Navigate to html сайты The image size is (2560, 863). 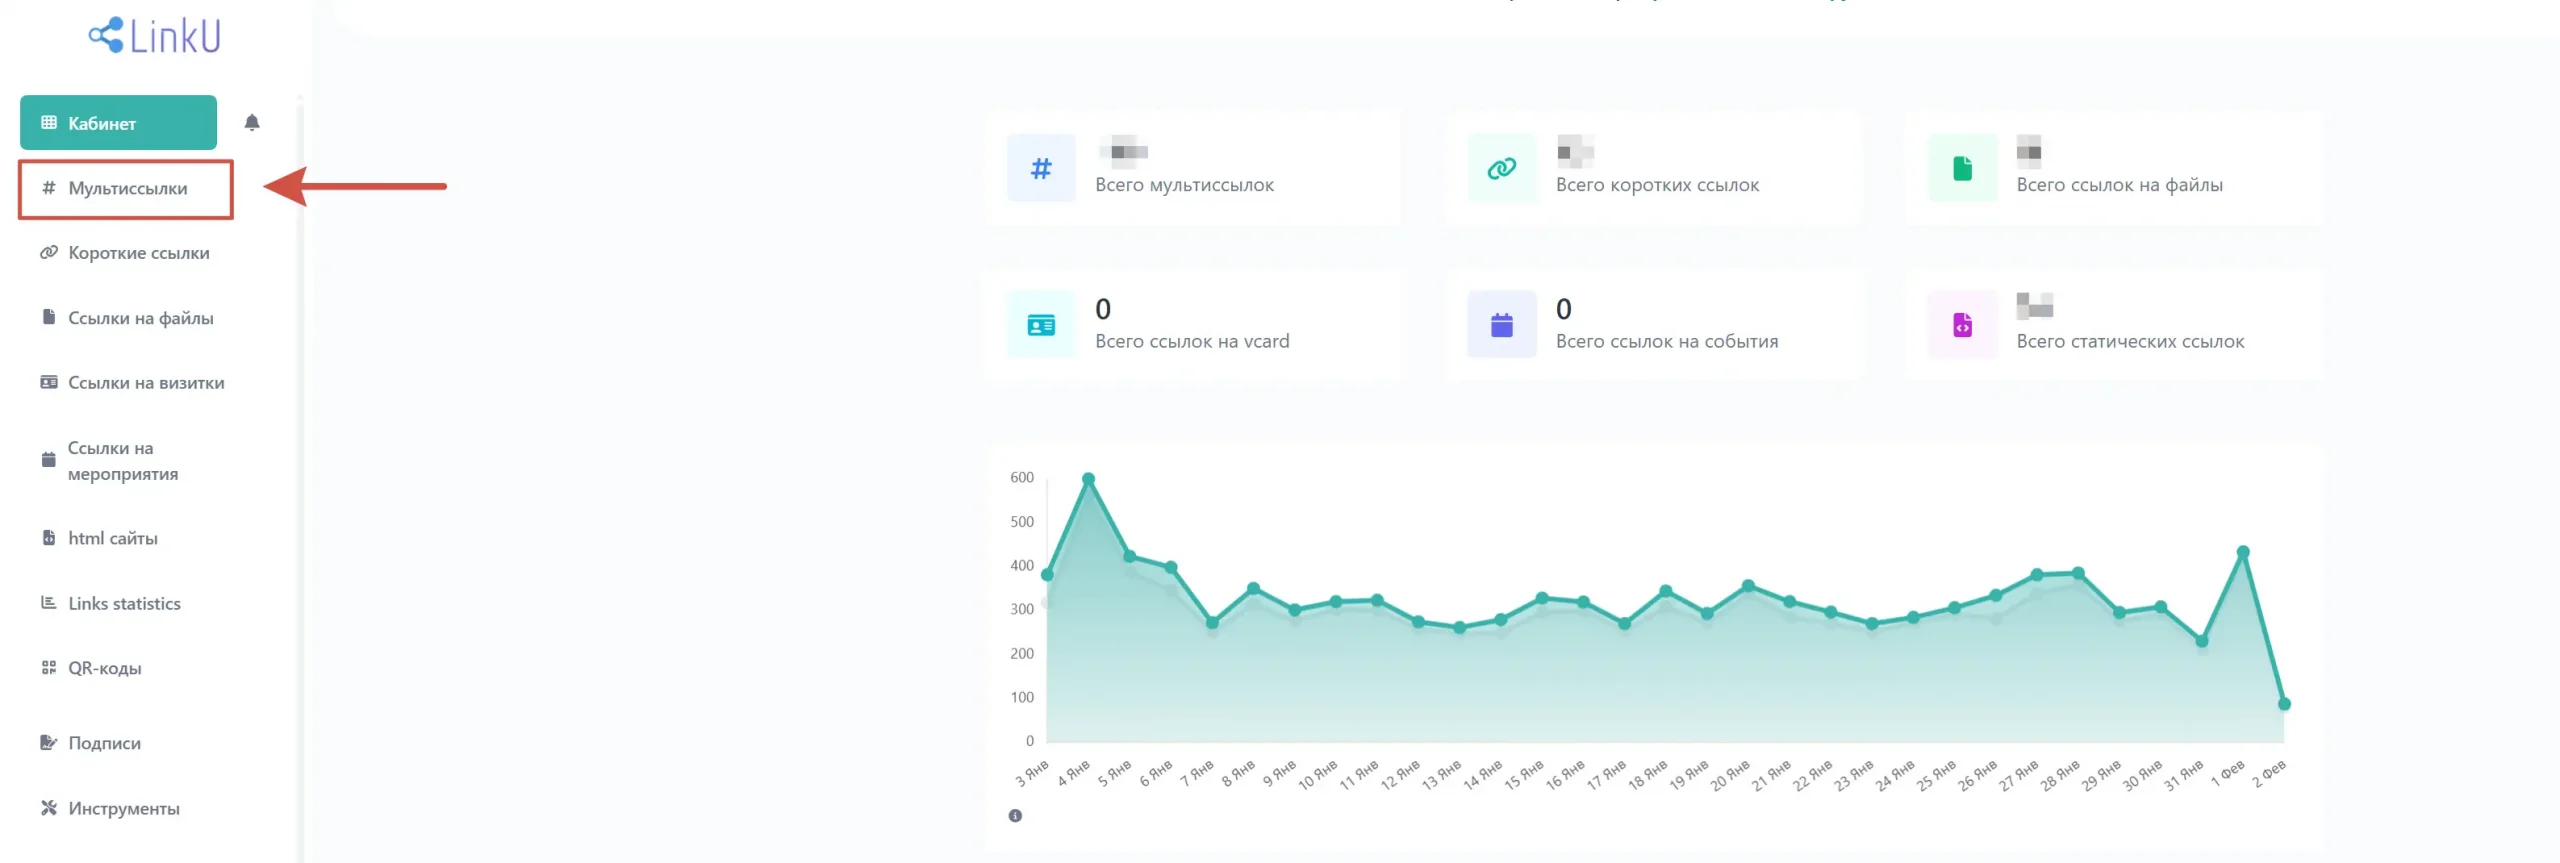[x=112, y=538]
